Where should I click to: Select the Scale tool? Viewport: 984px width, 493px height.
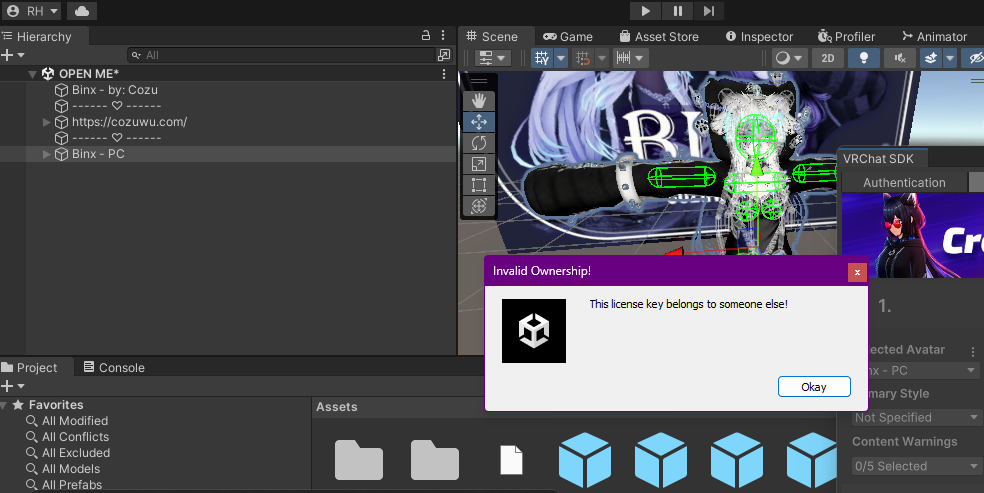[x=479, y=164]
